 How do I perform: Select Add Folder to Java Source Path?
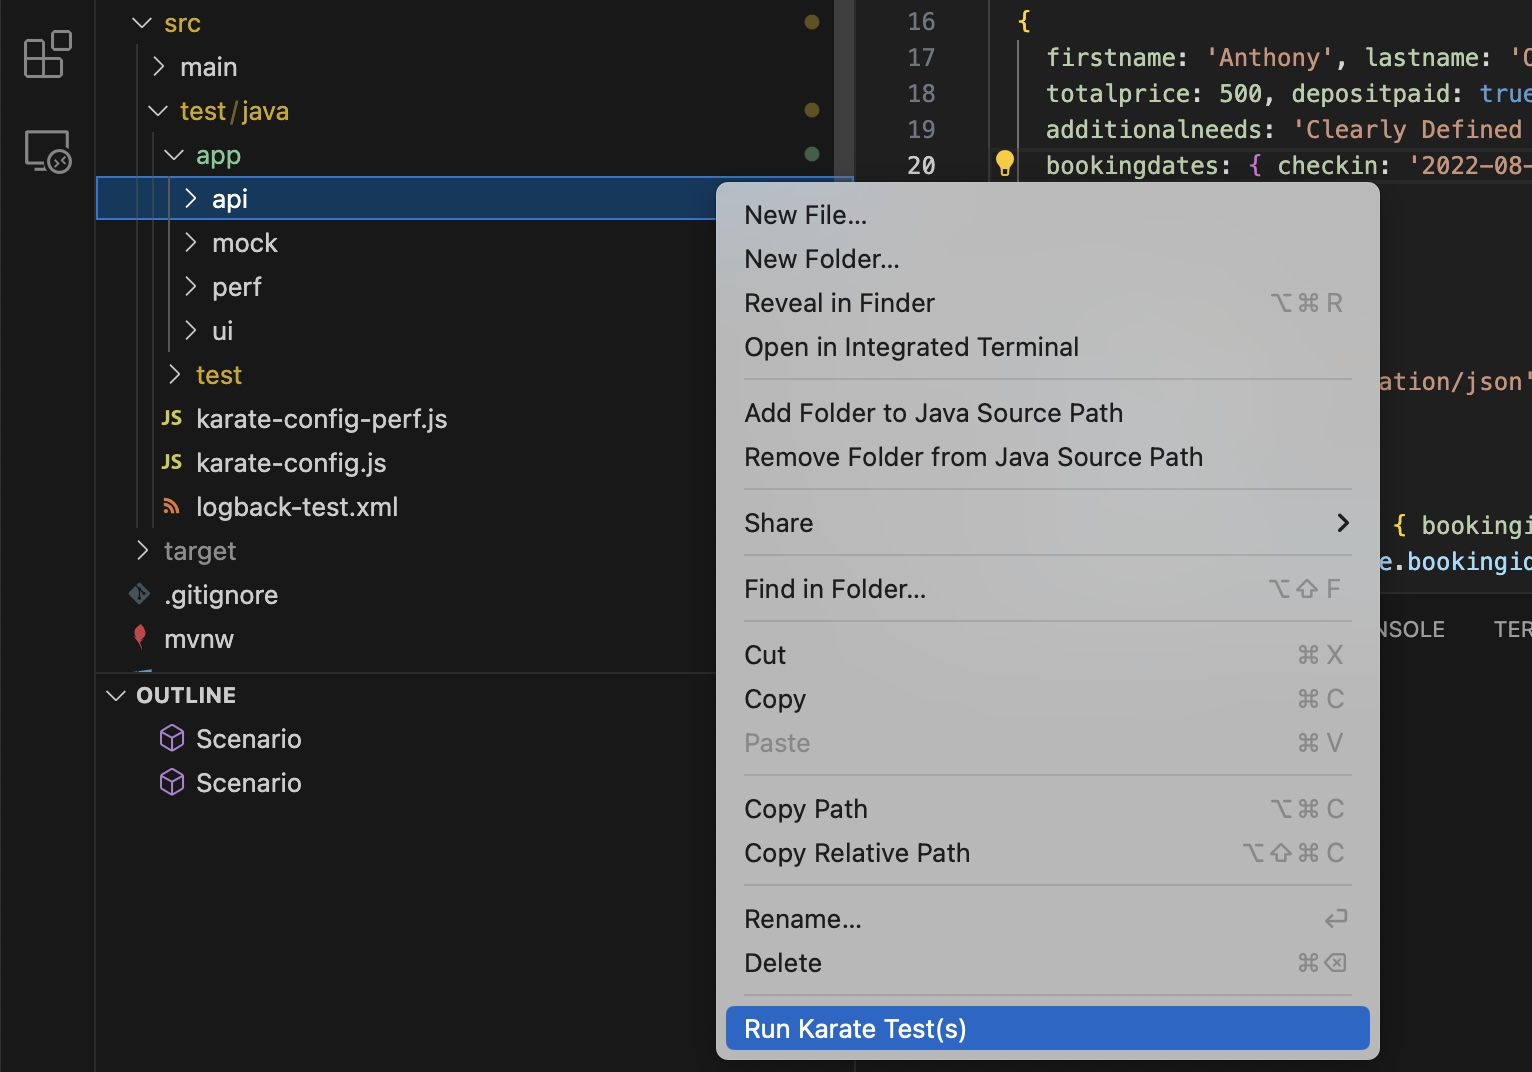coord(1047,413)
